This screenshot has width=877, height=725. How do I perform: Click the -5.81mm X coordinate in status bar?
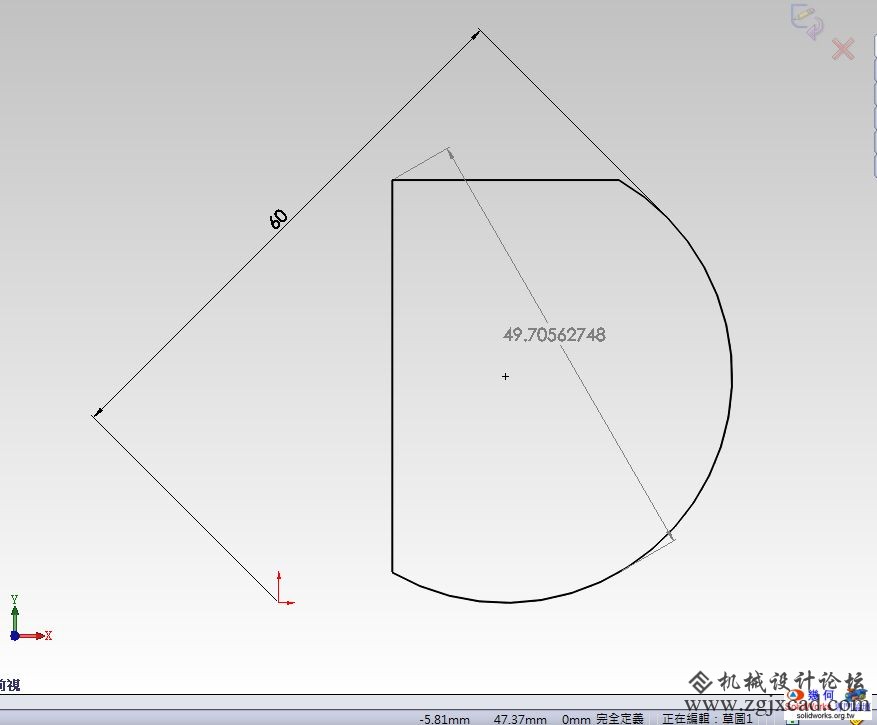[444, 719]
